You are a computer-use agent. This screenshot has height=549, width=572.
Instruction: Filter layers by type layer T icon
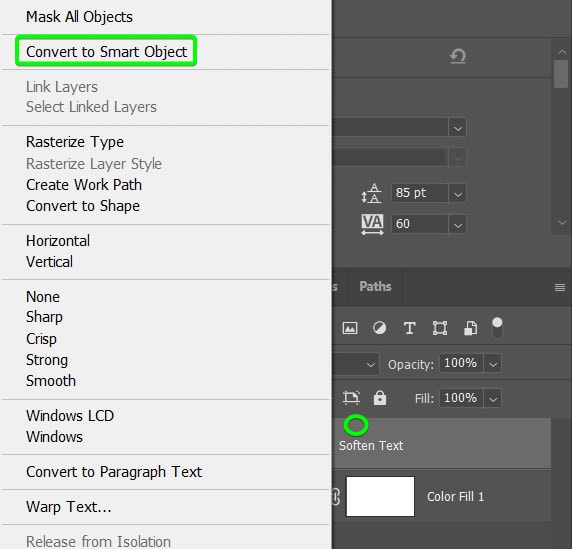tap(409, 328)
